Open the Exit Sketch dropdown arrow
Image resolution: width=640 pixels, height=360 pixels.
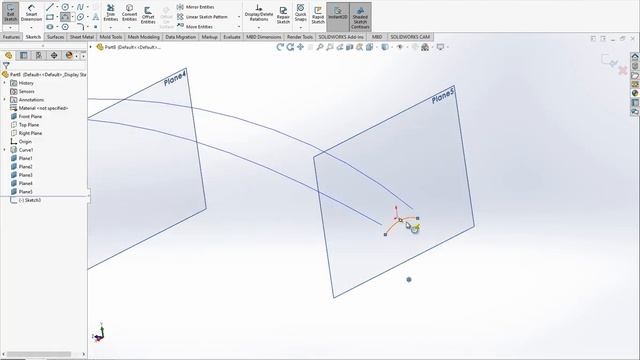click(x=10, y=27)
